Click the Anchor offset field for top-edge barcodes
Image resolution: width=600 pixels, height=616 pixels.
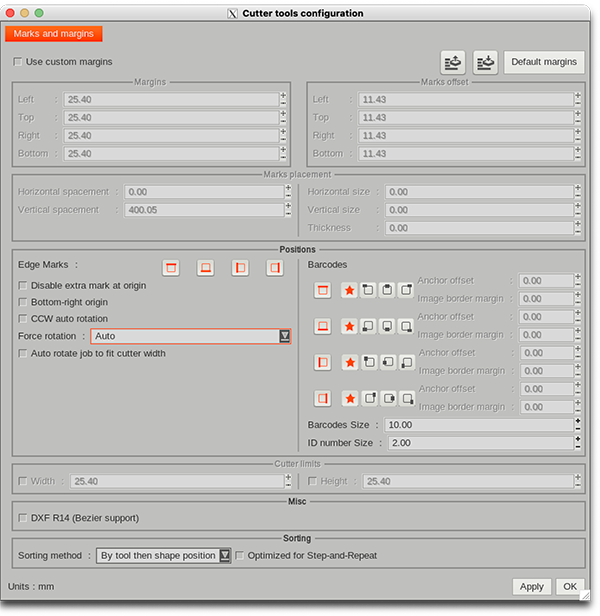pyautogui.click(x=546, y=281)
